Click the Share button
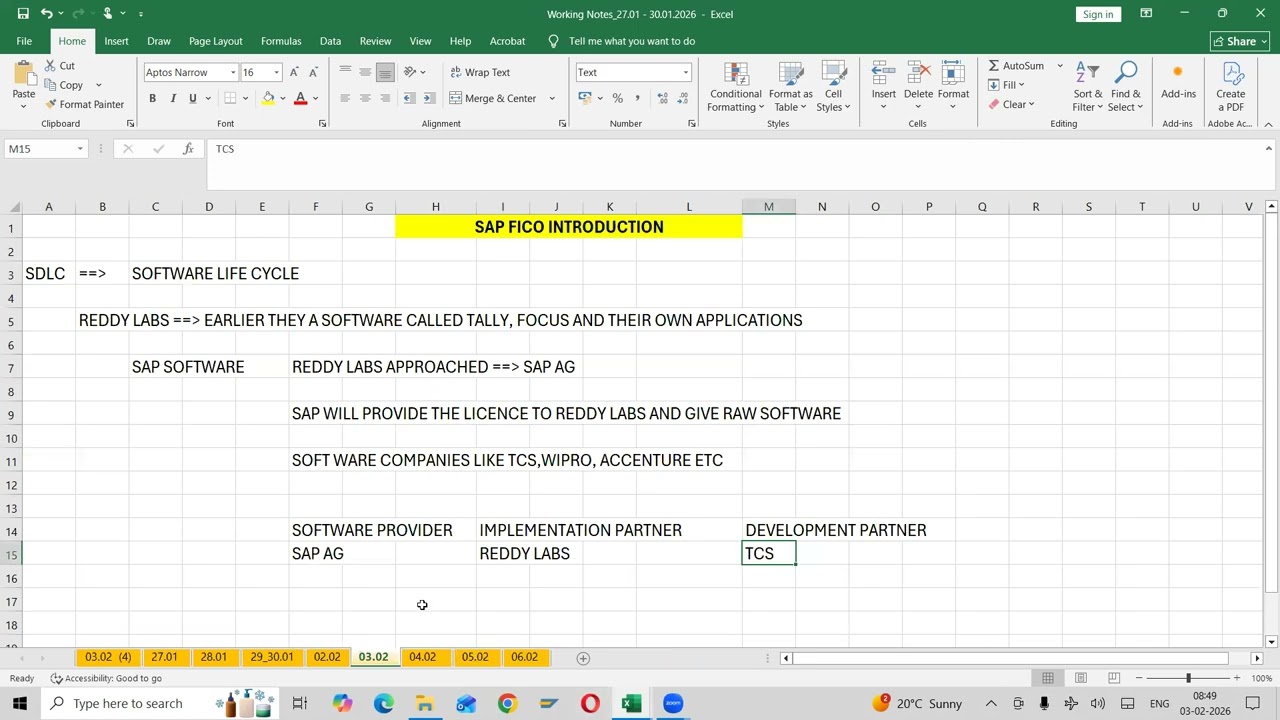 point(1239,41)
